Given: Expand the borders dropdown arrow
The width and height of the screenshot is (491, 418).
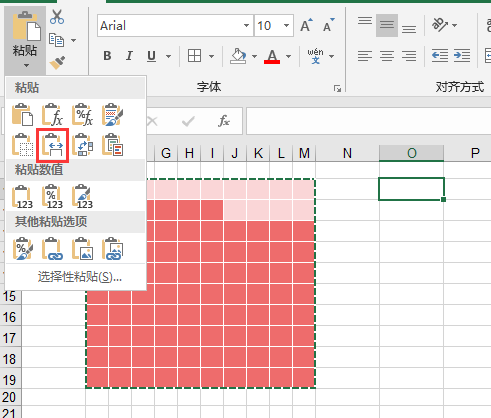Looking at the screenshot, I should coord(211,56).
